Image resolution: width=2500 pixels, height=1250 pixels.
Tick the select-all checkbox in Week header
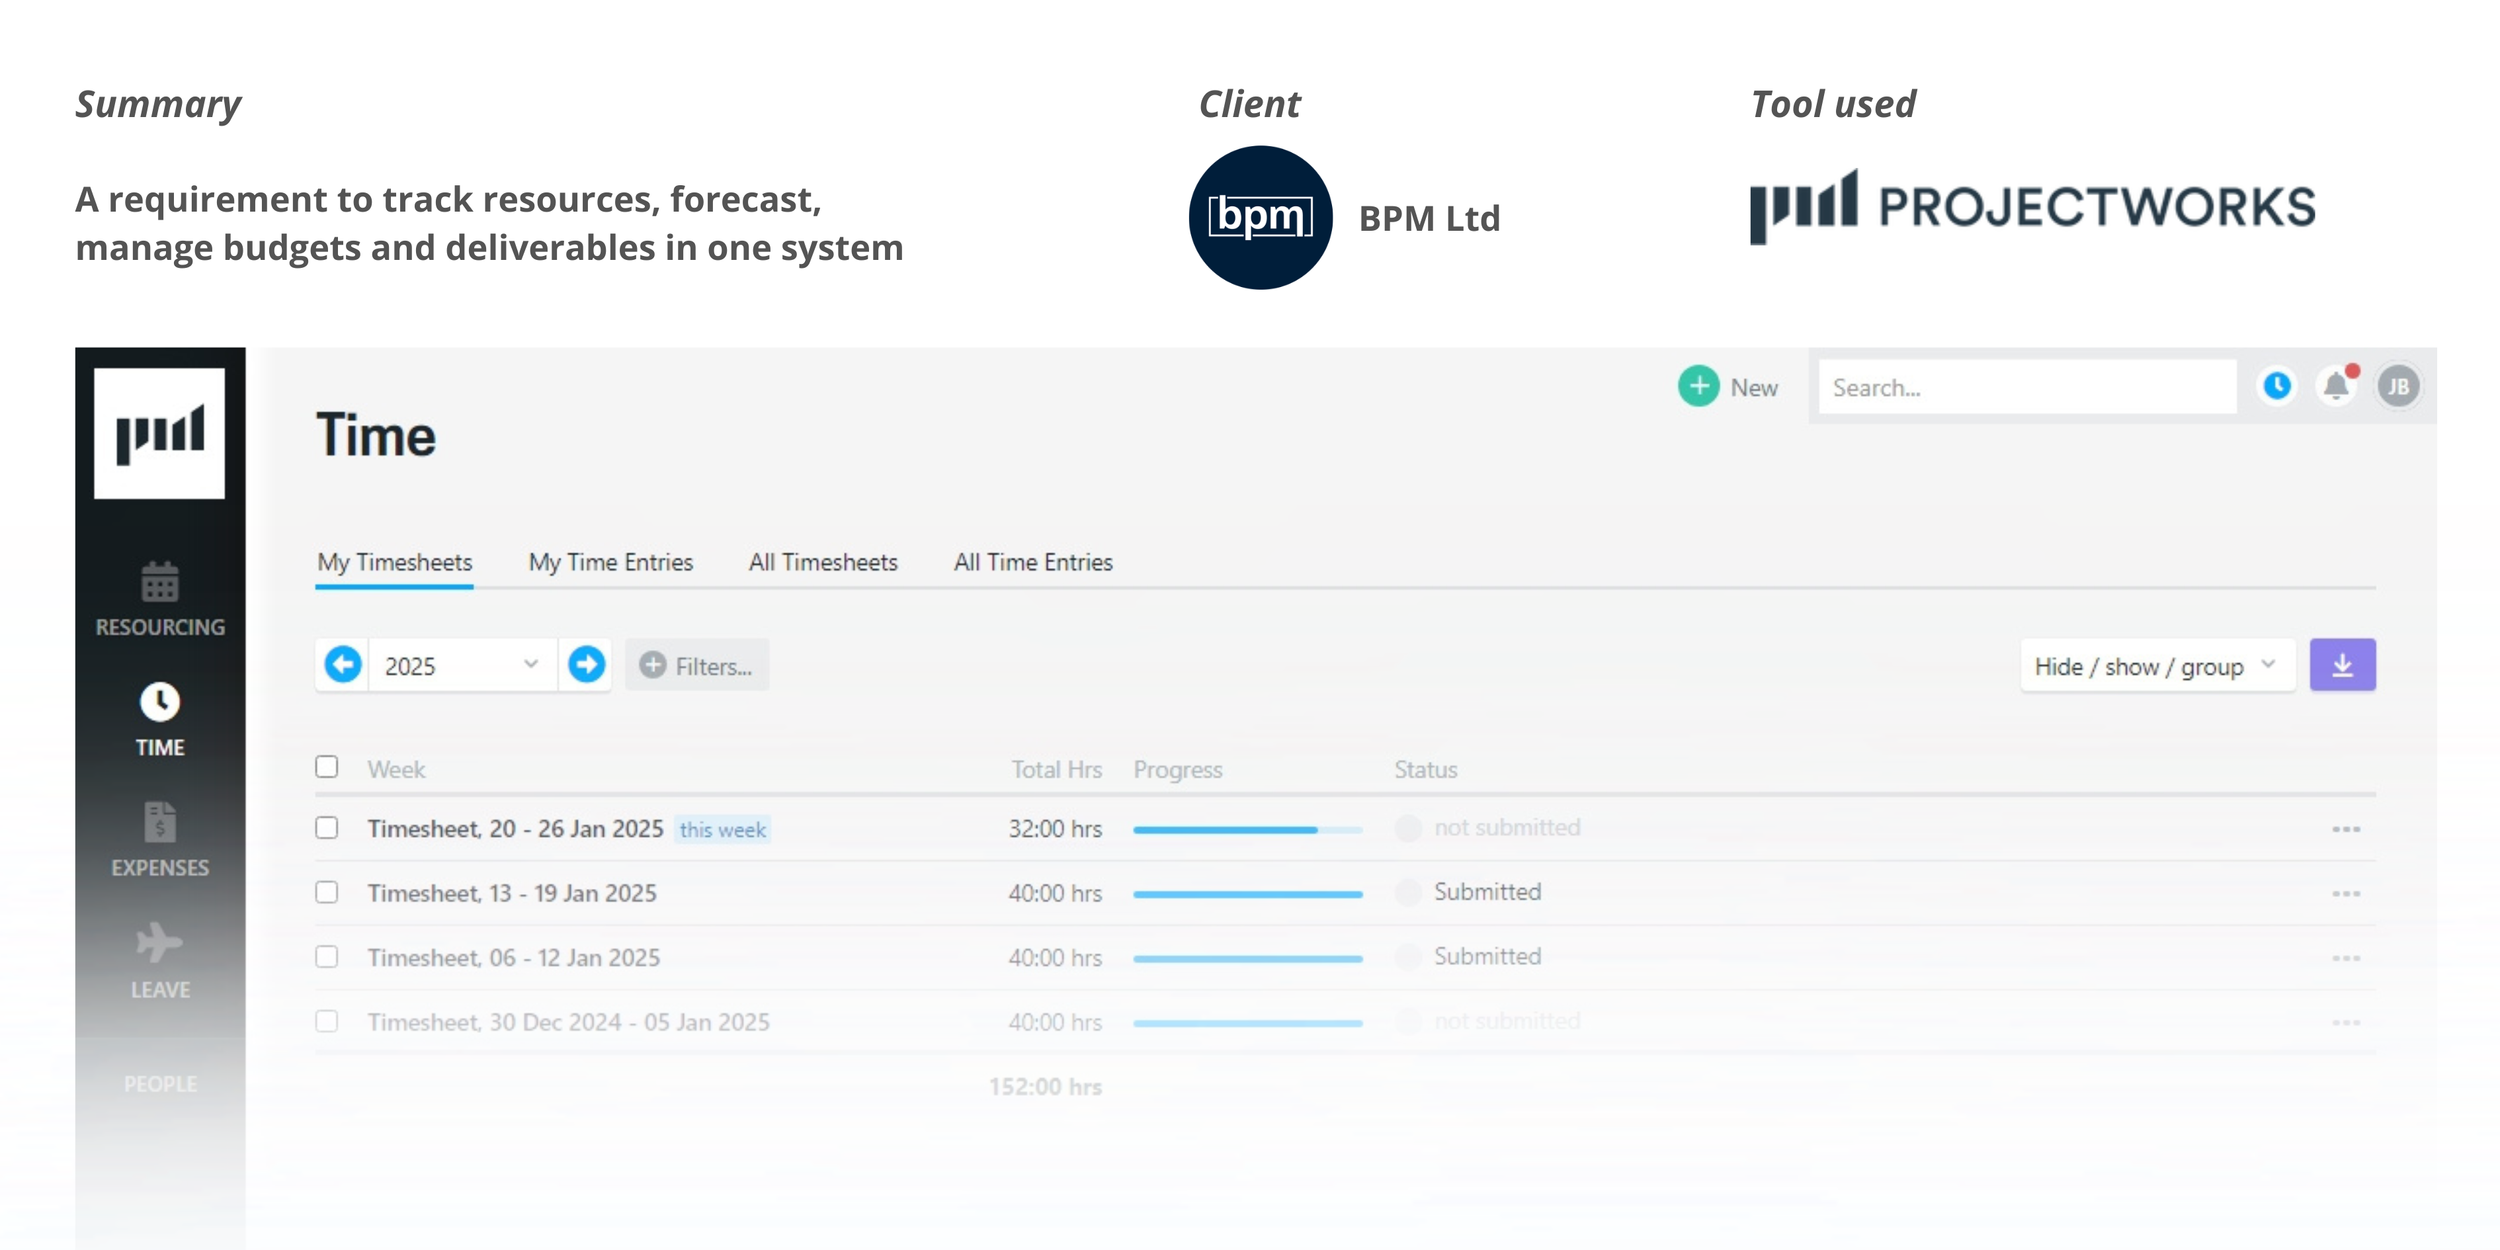(327, 767)
